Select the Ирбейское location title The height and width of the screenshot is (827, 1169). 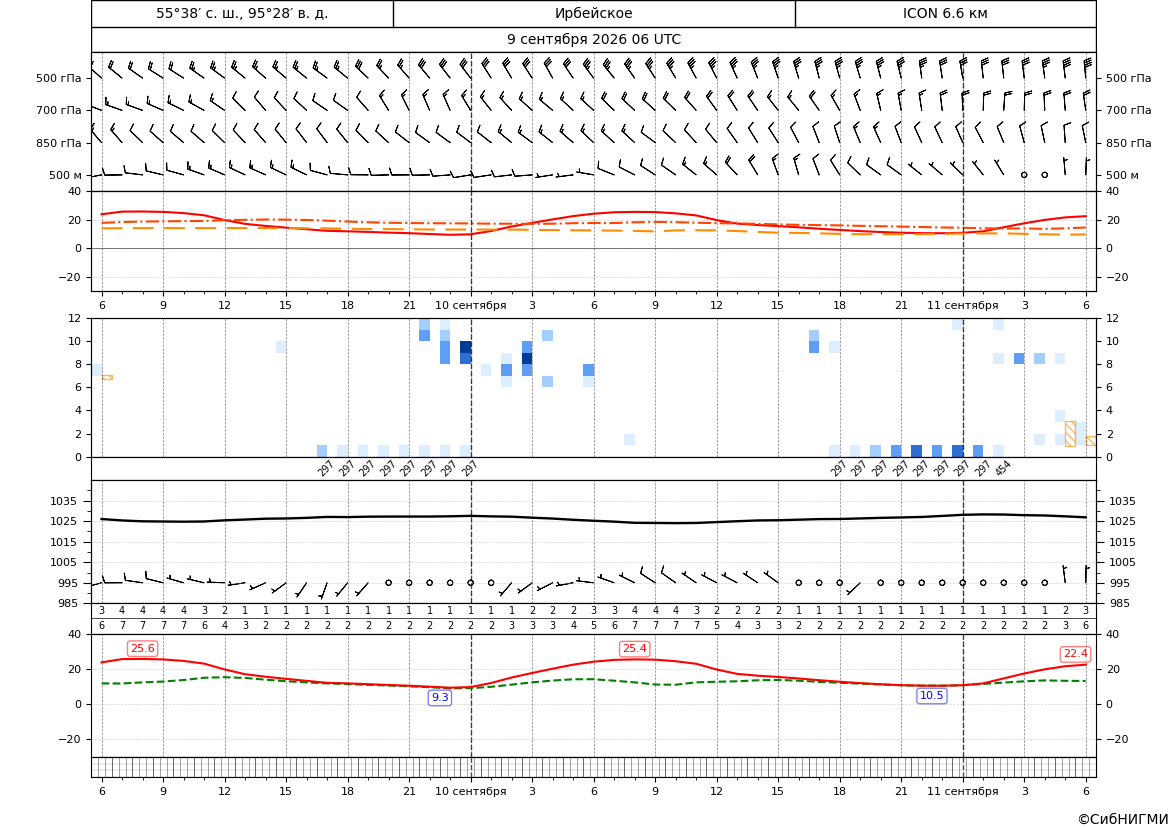click(593, 13)
